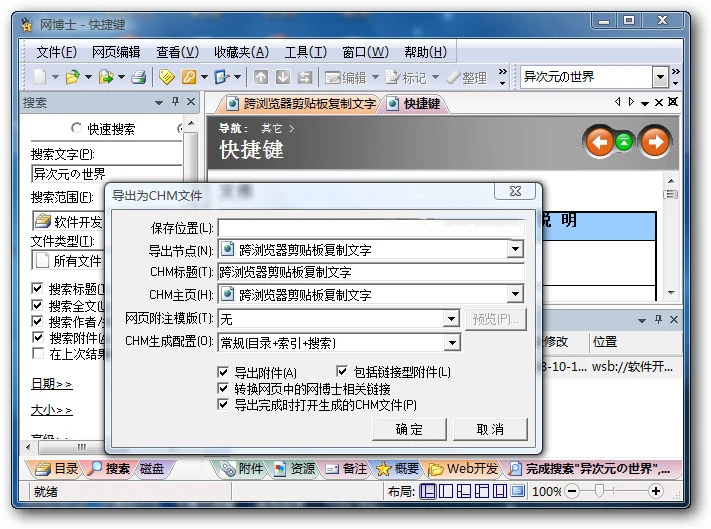711x529 pixels.
Task: Open dropdown arrow beside orange key icon
Action: [x=205, y=77]
